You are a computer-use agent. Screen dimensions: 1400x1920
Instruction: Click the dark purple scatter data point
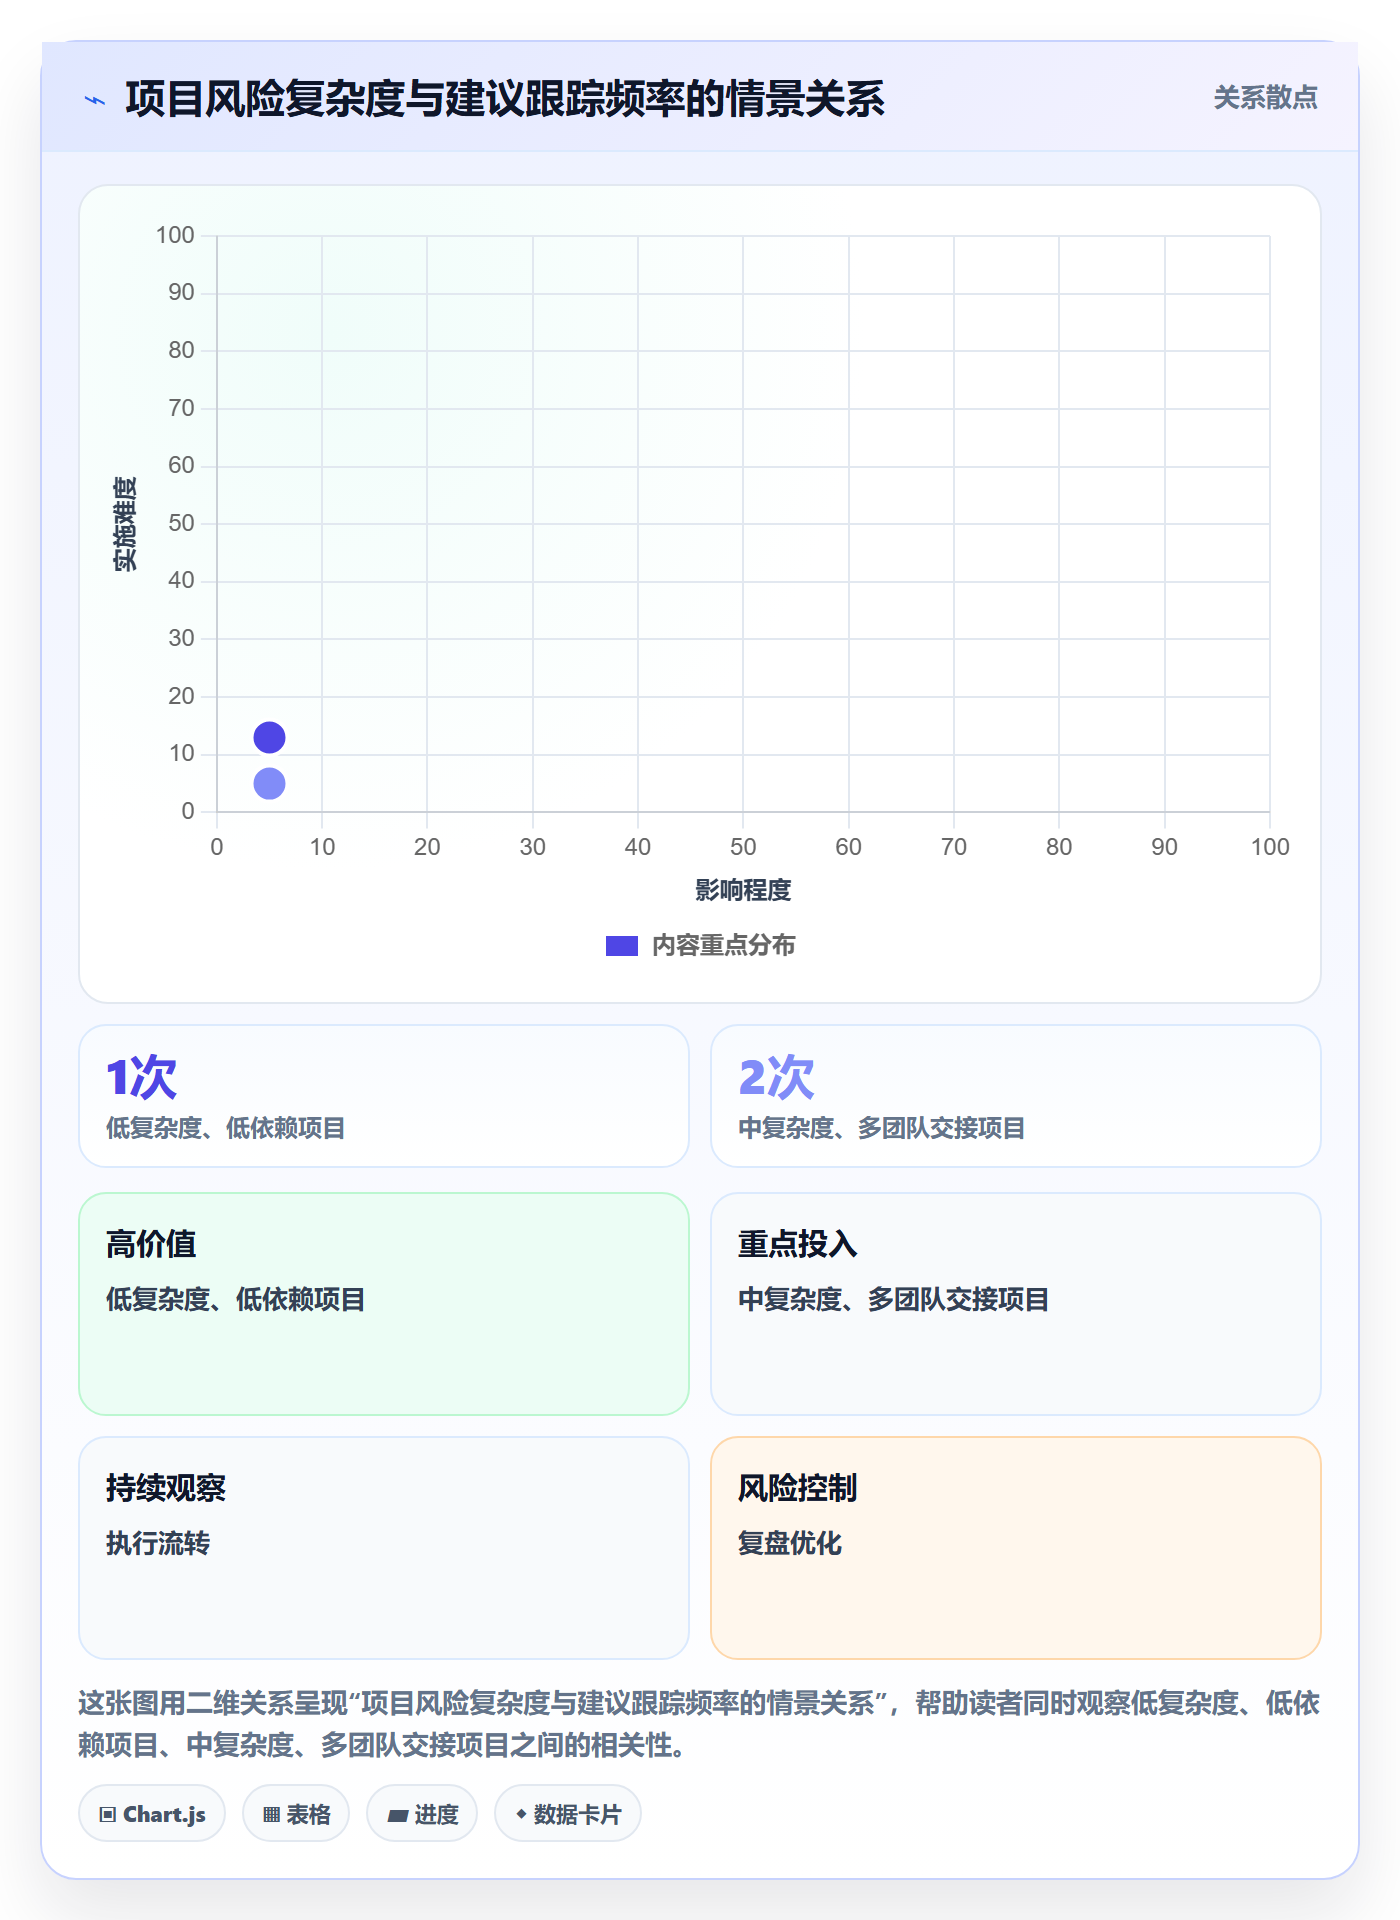tap(269, 738)
